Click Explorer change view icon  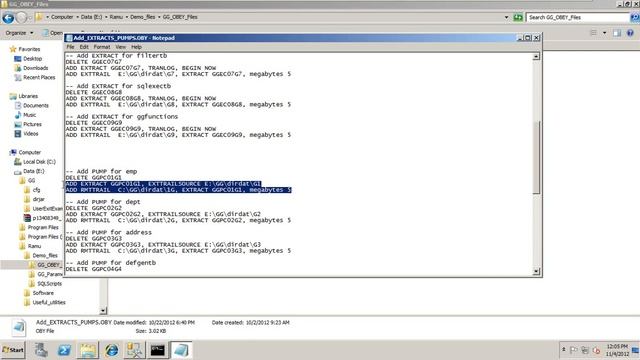tap(593, 33)
